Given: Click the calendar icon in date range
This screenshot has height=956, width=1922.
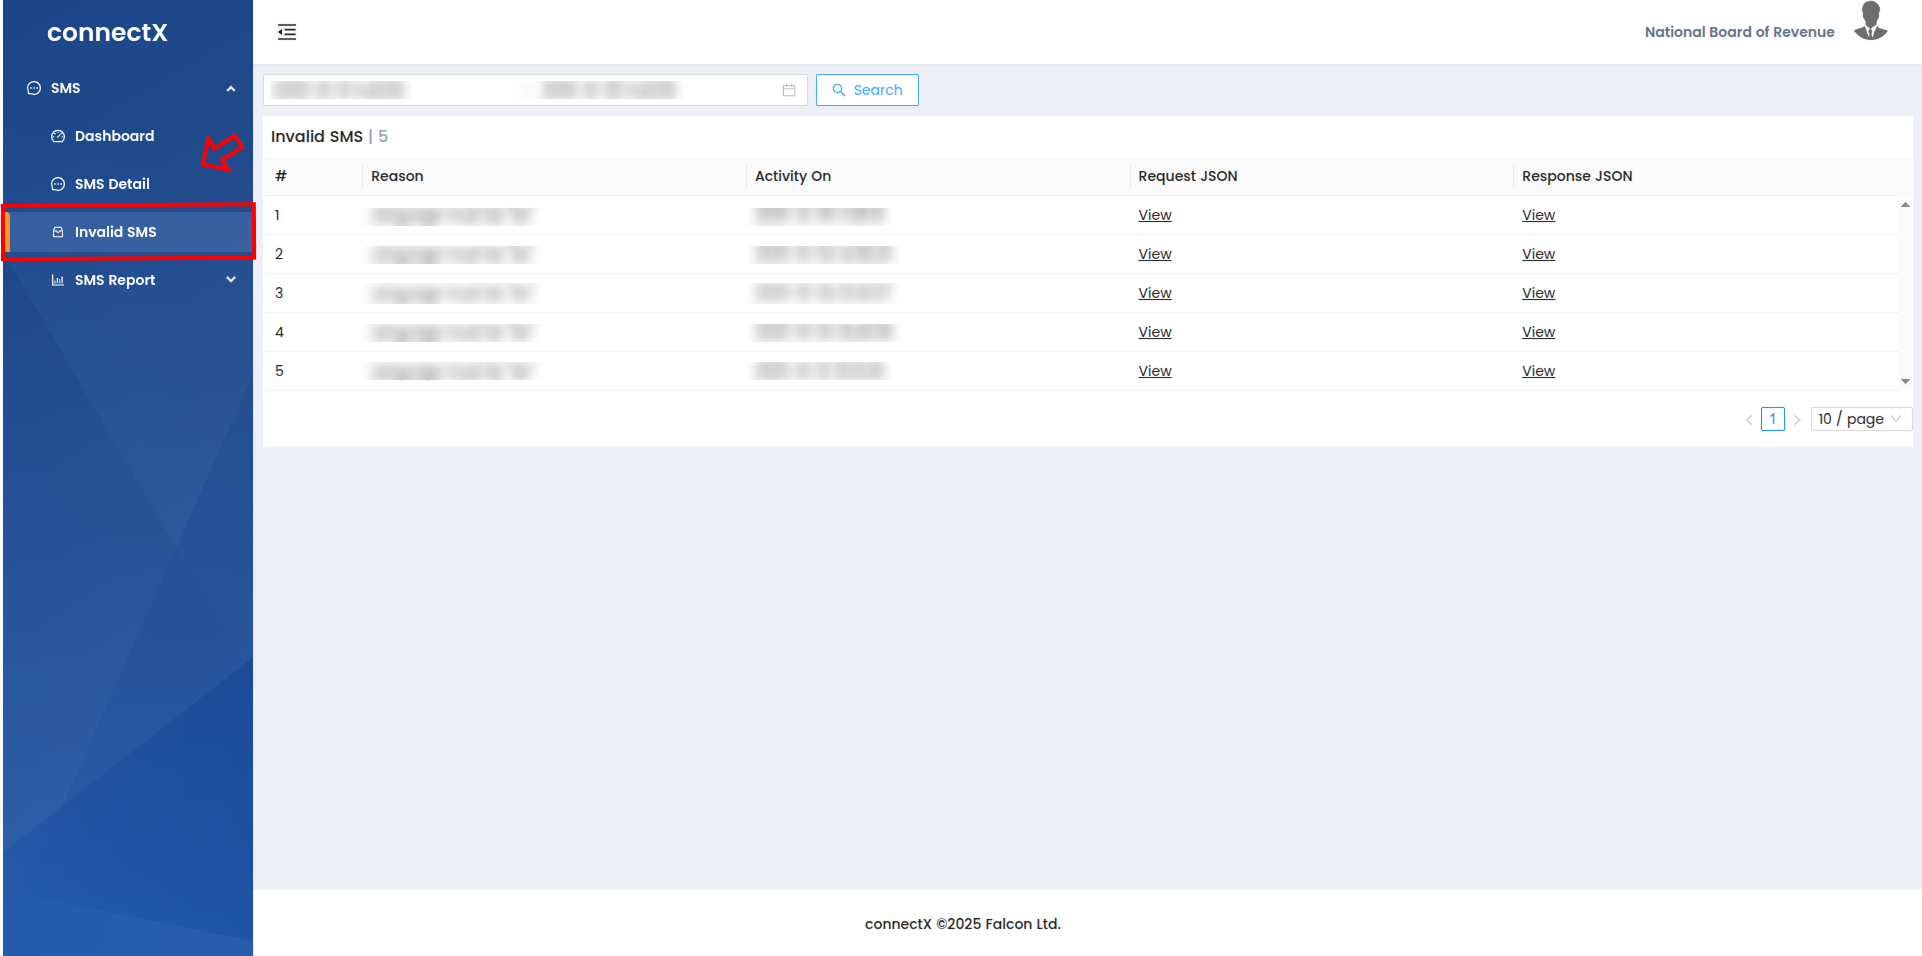Looking at the screenshot, I should pyautogui.click(x=789, y=90).
